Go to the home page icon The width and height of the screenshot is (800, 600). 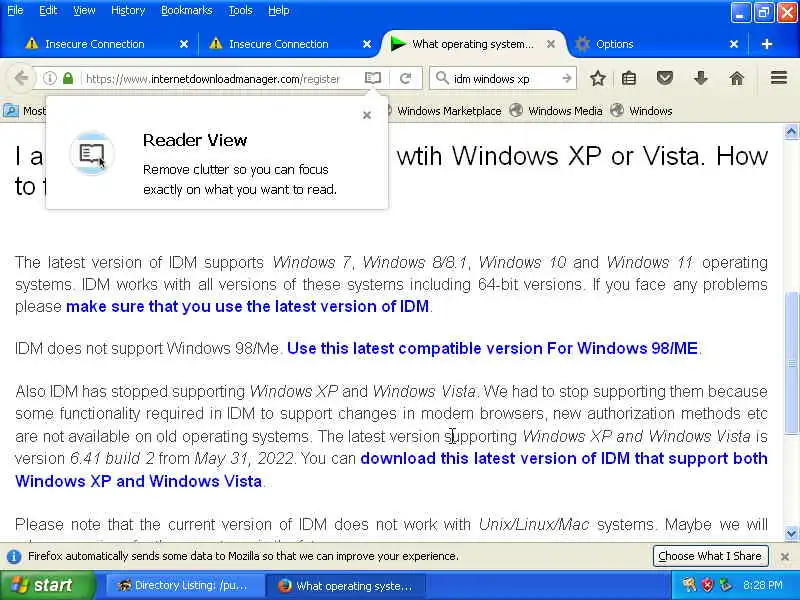737,79
